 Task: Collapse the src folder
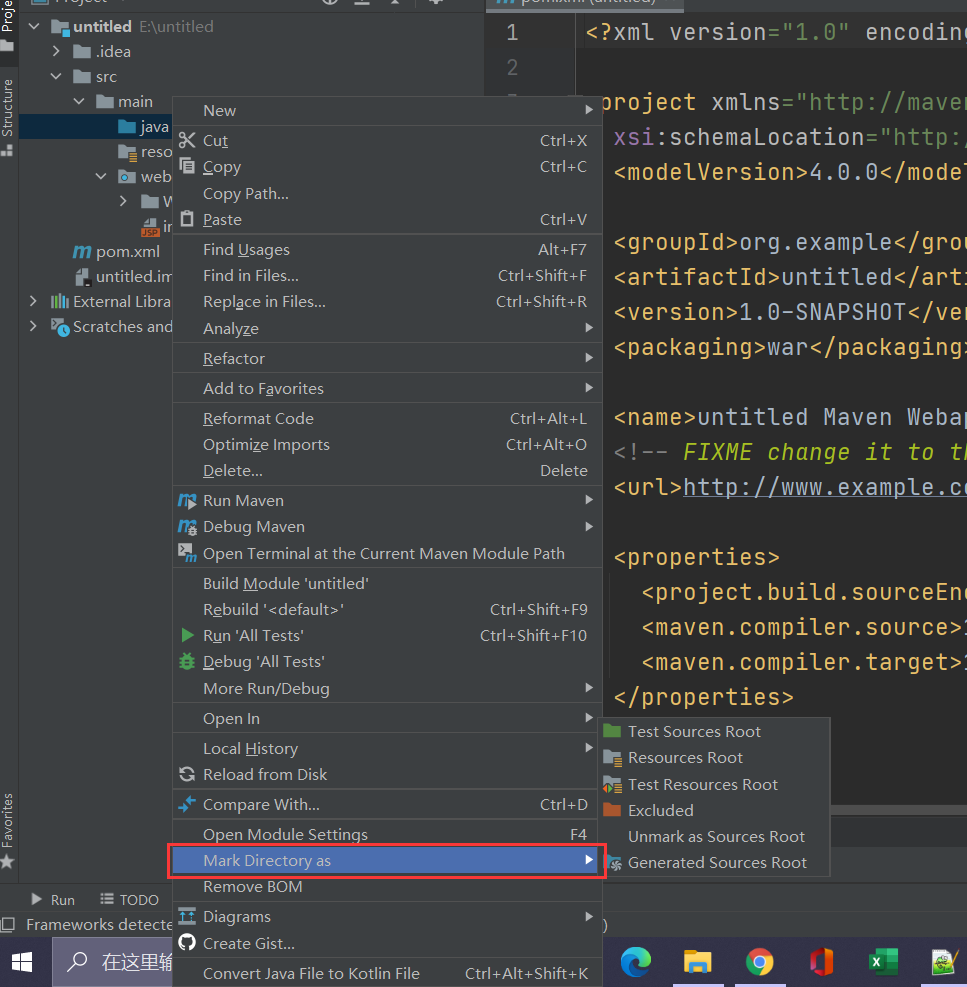pyautogui.click(x=56, y=76)
